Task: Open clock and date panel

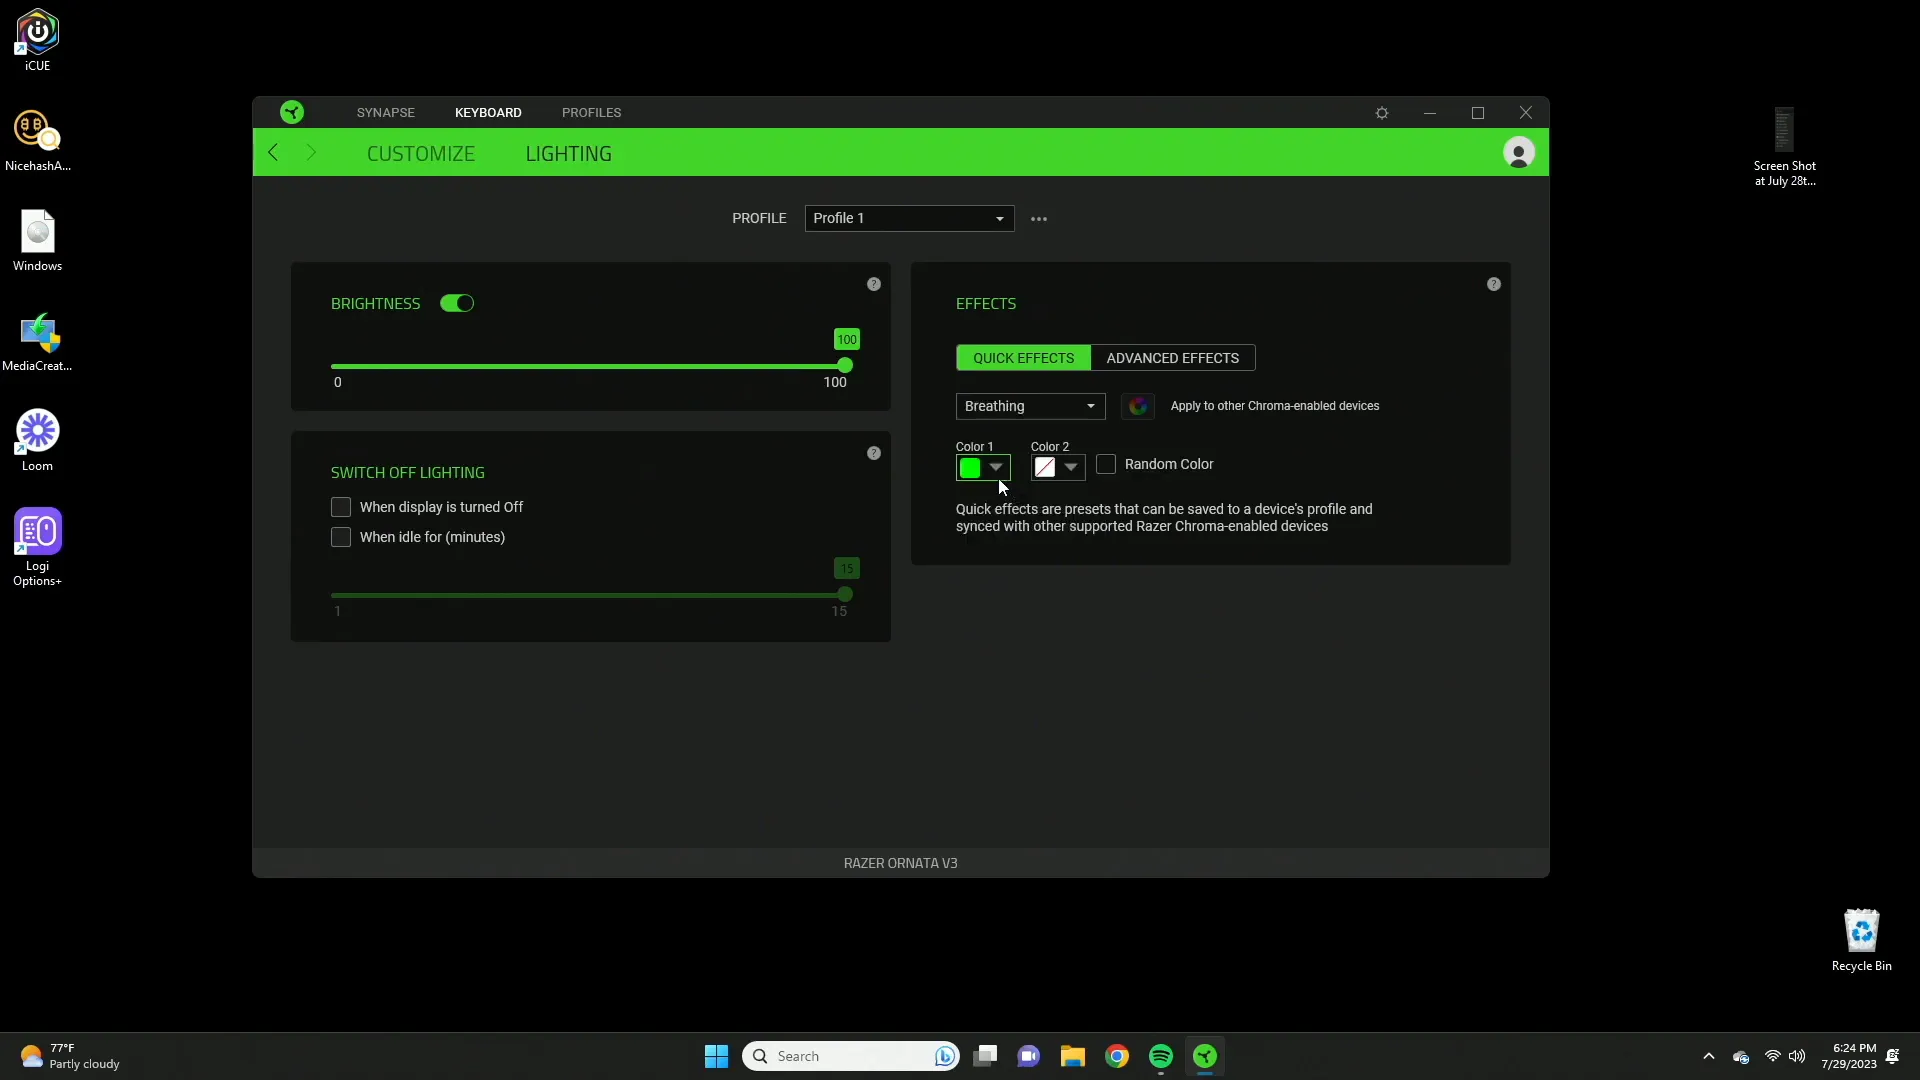Action: point(1849,1056)
